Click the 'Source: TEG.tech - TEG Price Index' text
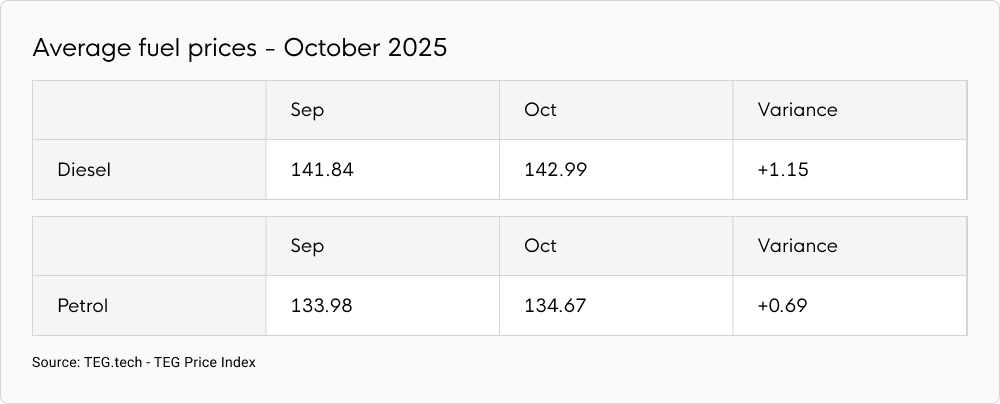The width and height of the screenshot is (1000, 404). tap(144, 363)
